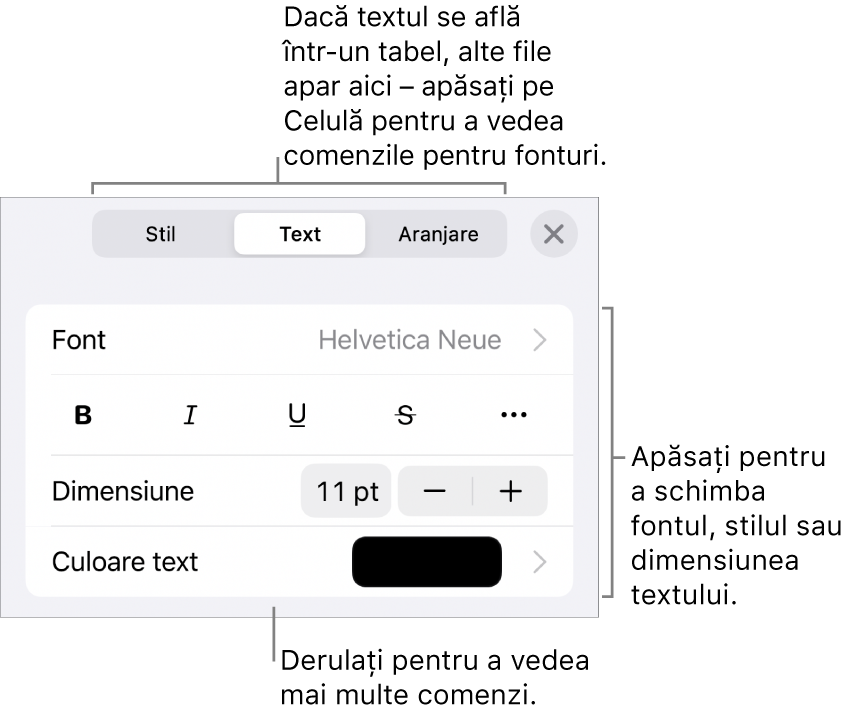Expand the Font settings row
The height and width of the screenshot is (716, 851).
point(540,340)
